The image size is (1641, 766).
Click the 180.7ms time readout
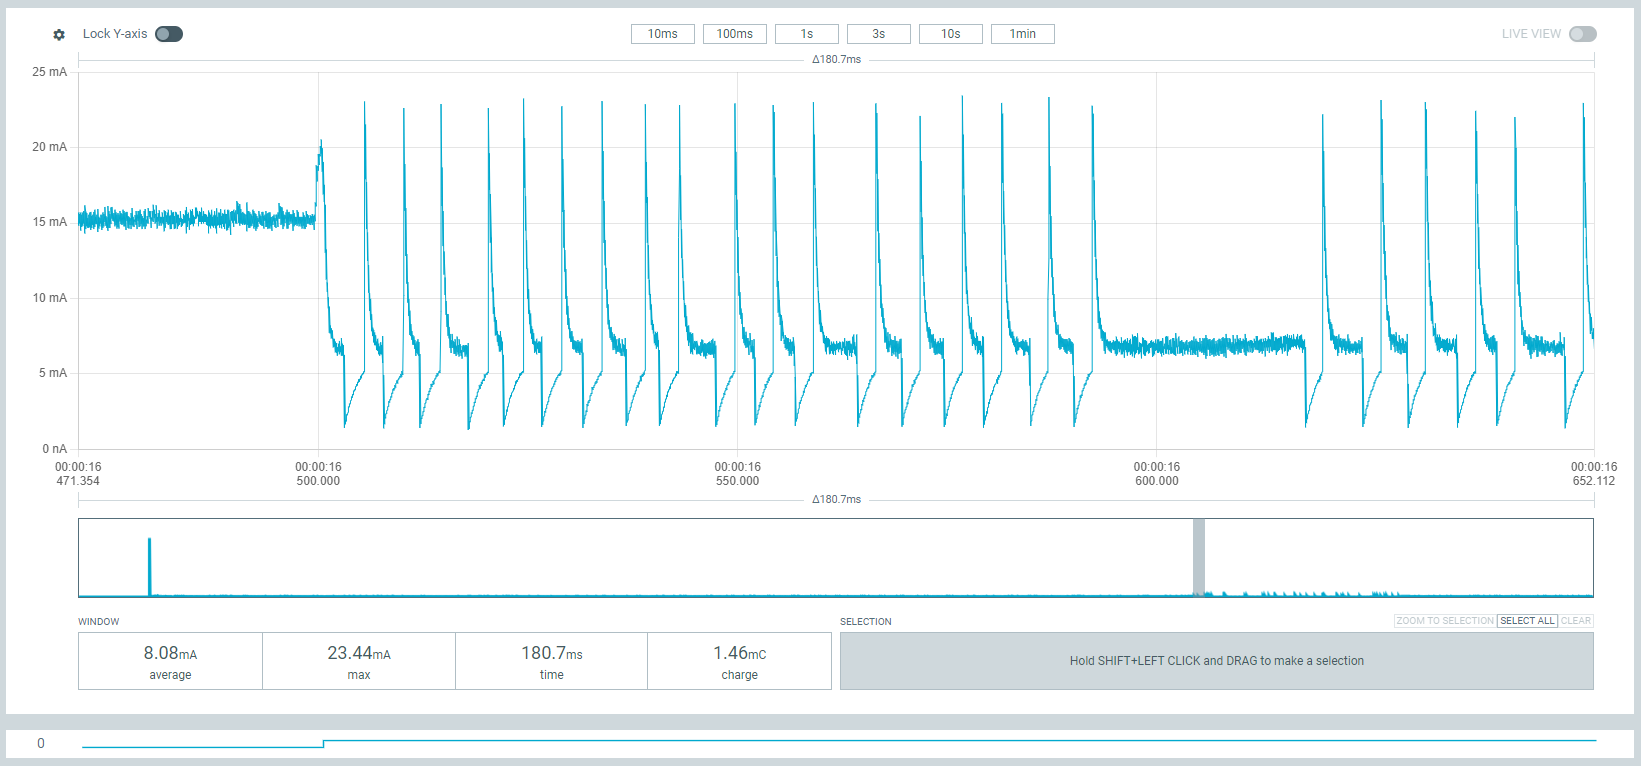551,661
